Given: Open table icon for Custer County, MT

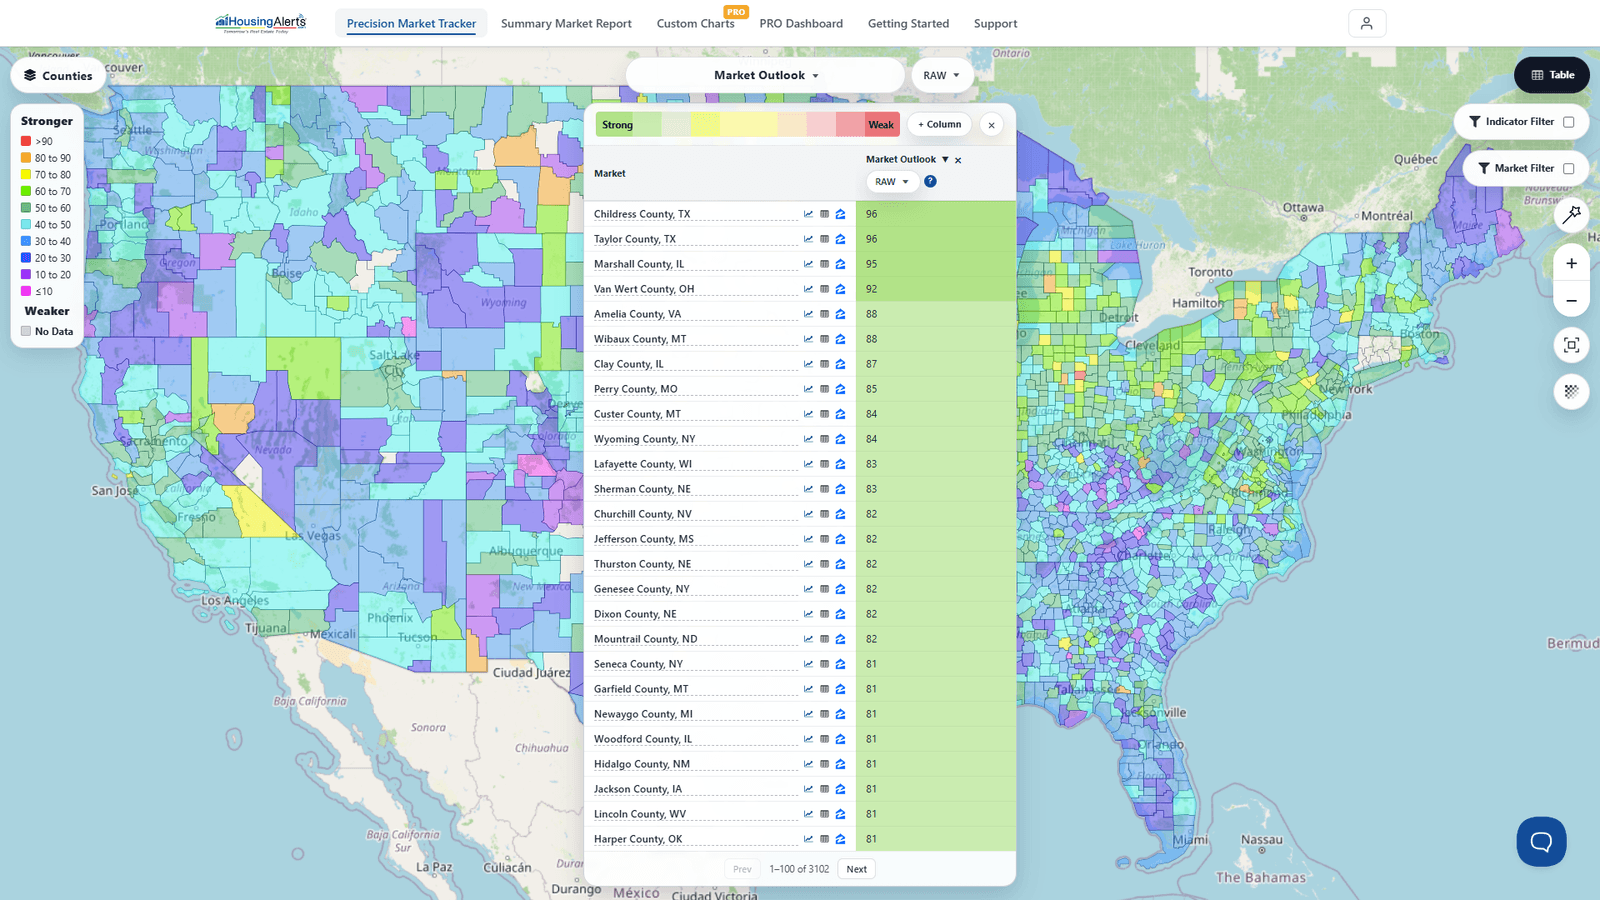Looking at the screenshot, I should pos(825,414).
